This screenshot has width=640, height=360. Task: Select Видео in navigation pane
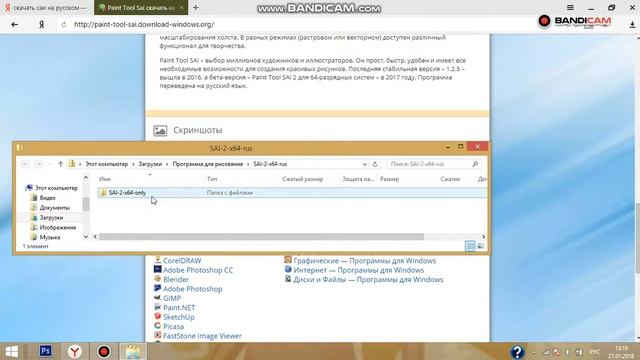tap(44, 198)
